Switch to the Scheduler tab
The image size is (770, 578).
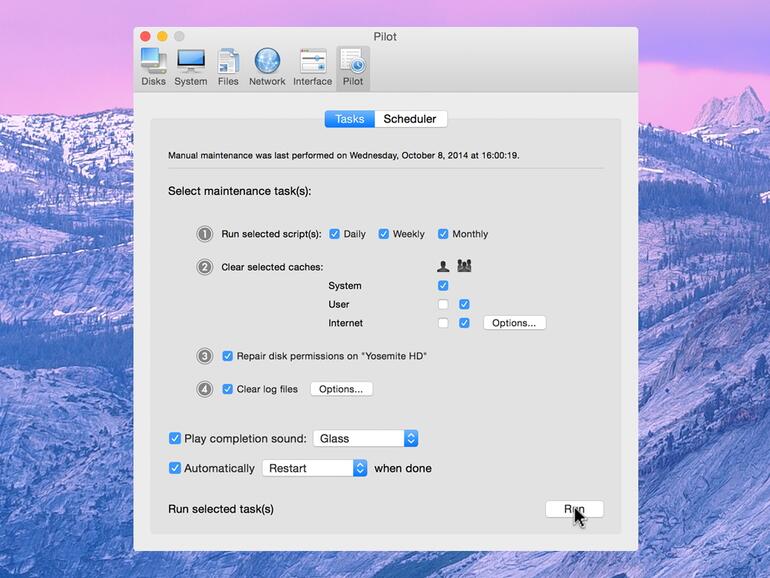(x=410, y=119)
